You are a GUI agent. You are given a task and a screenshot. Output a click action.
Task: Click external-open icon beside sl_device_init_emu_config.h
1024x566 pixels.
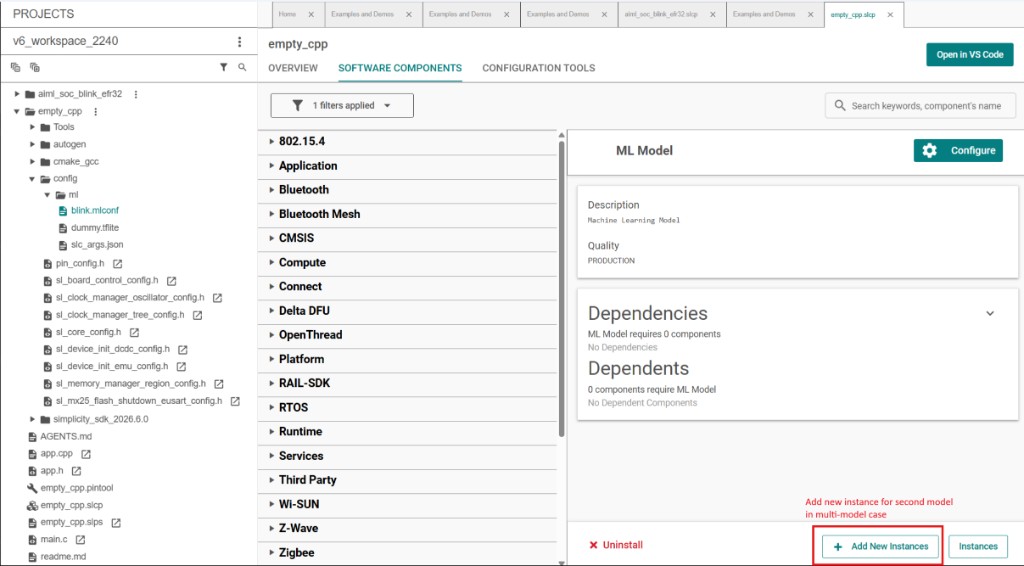(181, 367)
